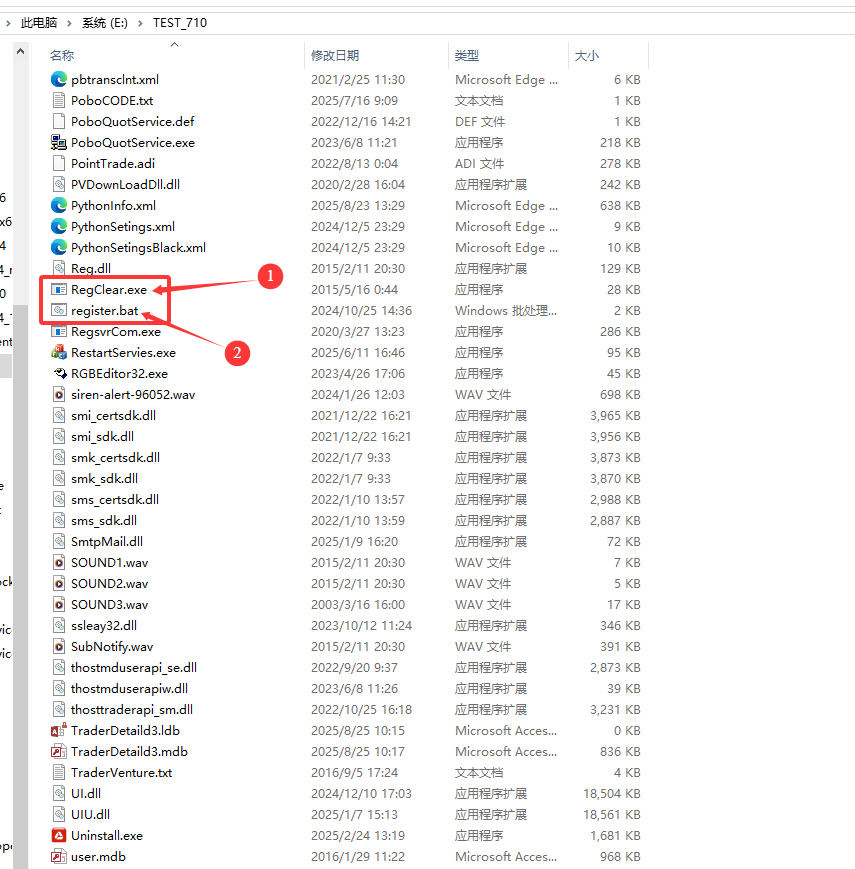
Task: Click the file icon of PointTrade.adi
Action: click(59, 163)
